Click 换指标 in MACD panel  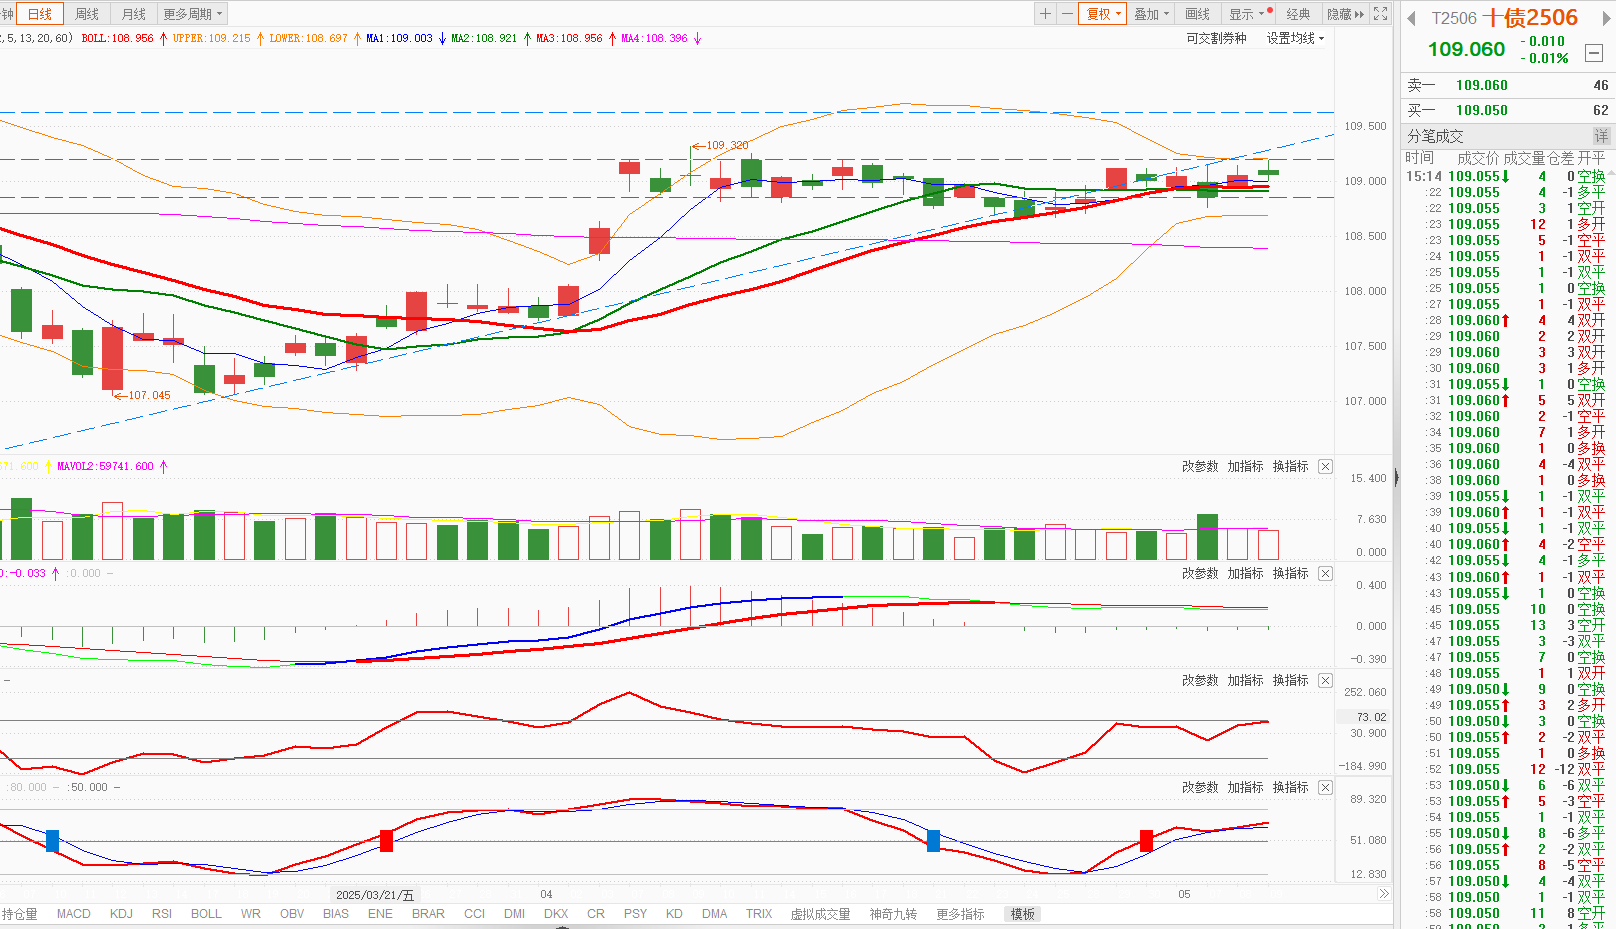(1290, 573)
